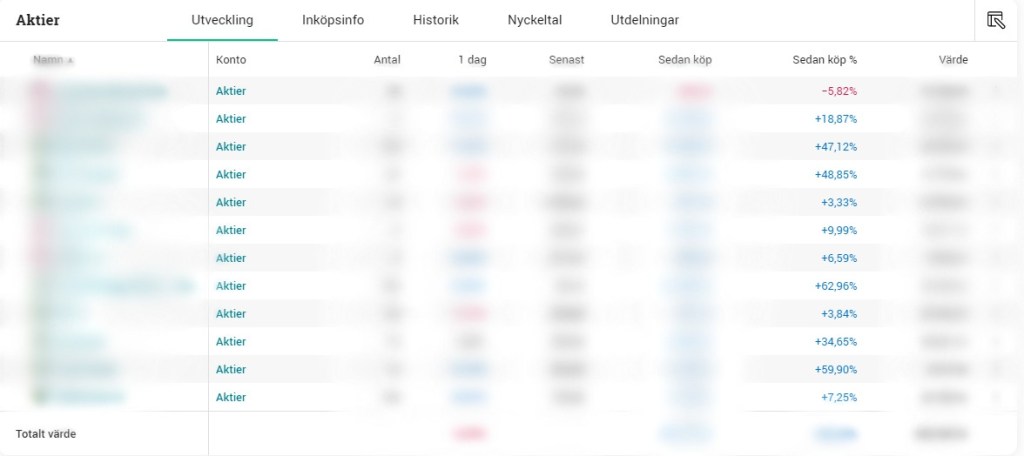Sort by the Senast column header
This screenshot has width=1024, height=456.
tap(566, 60)
